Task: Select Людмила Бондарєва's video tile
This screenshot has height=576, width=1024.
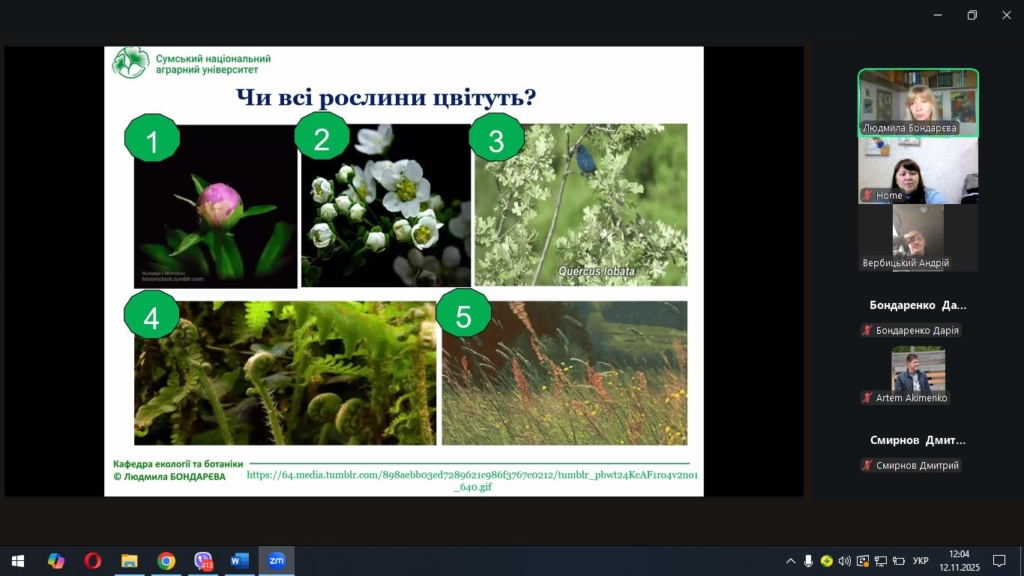Action: pyautogui.click(x=918, y=103)
